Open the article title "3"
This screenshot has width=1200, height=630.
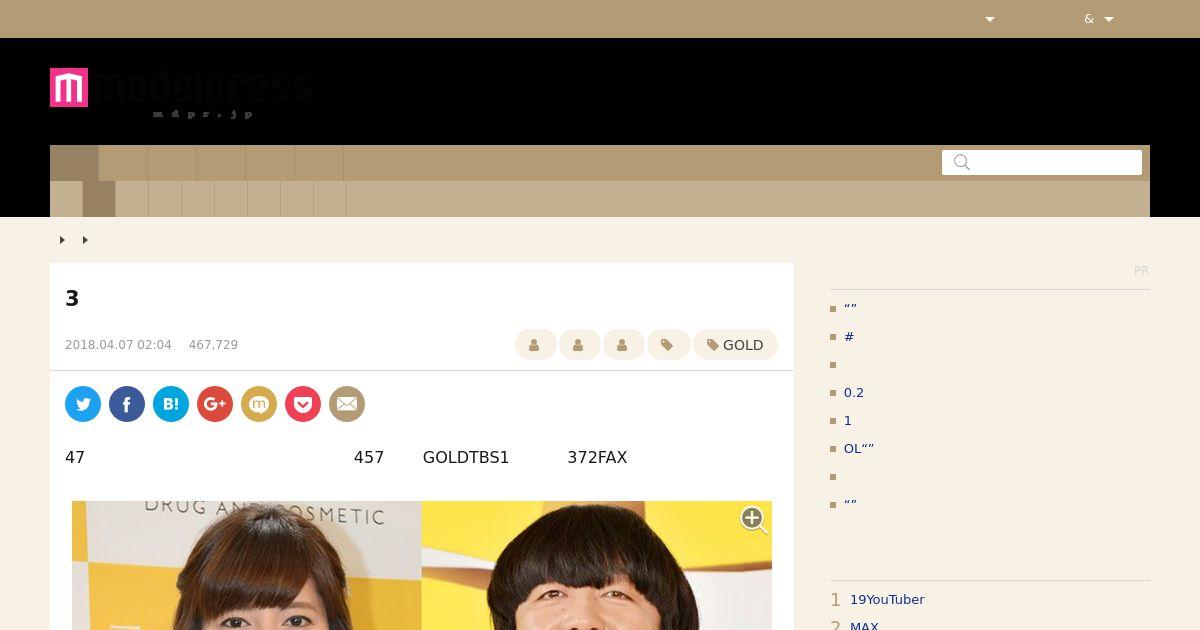(x=72, y=298)
